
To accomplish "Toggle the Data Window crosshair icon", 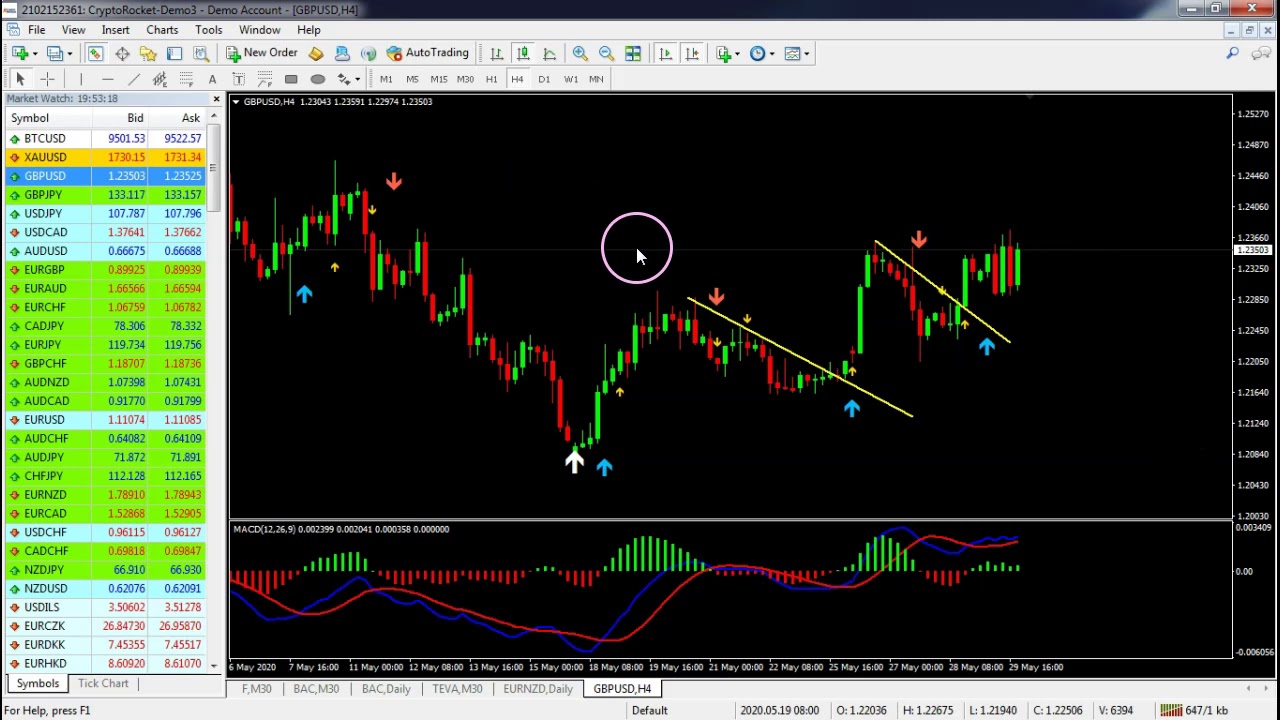I will [x=122, y=53].
